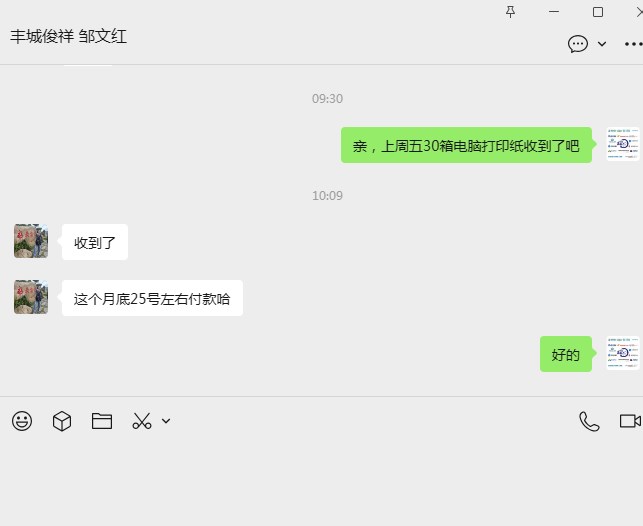Screen dimensions: 643x526
Task: Open the chat bubble icon in header
Action: [578, 44]
